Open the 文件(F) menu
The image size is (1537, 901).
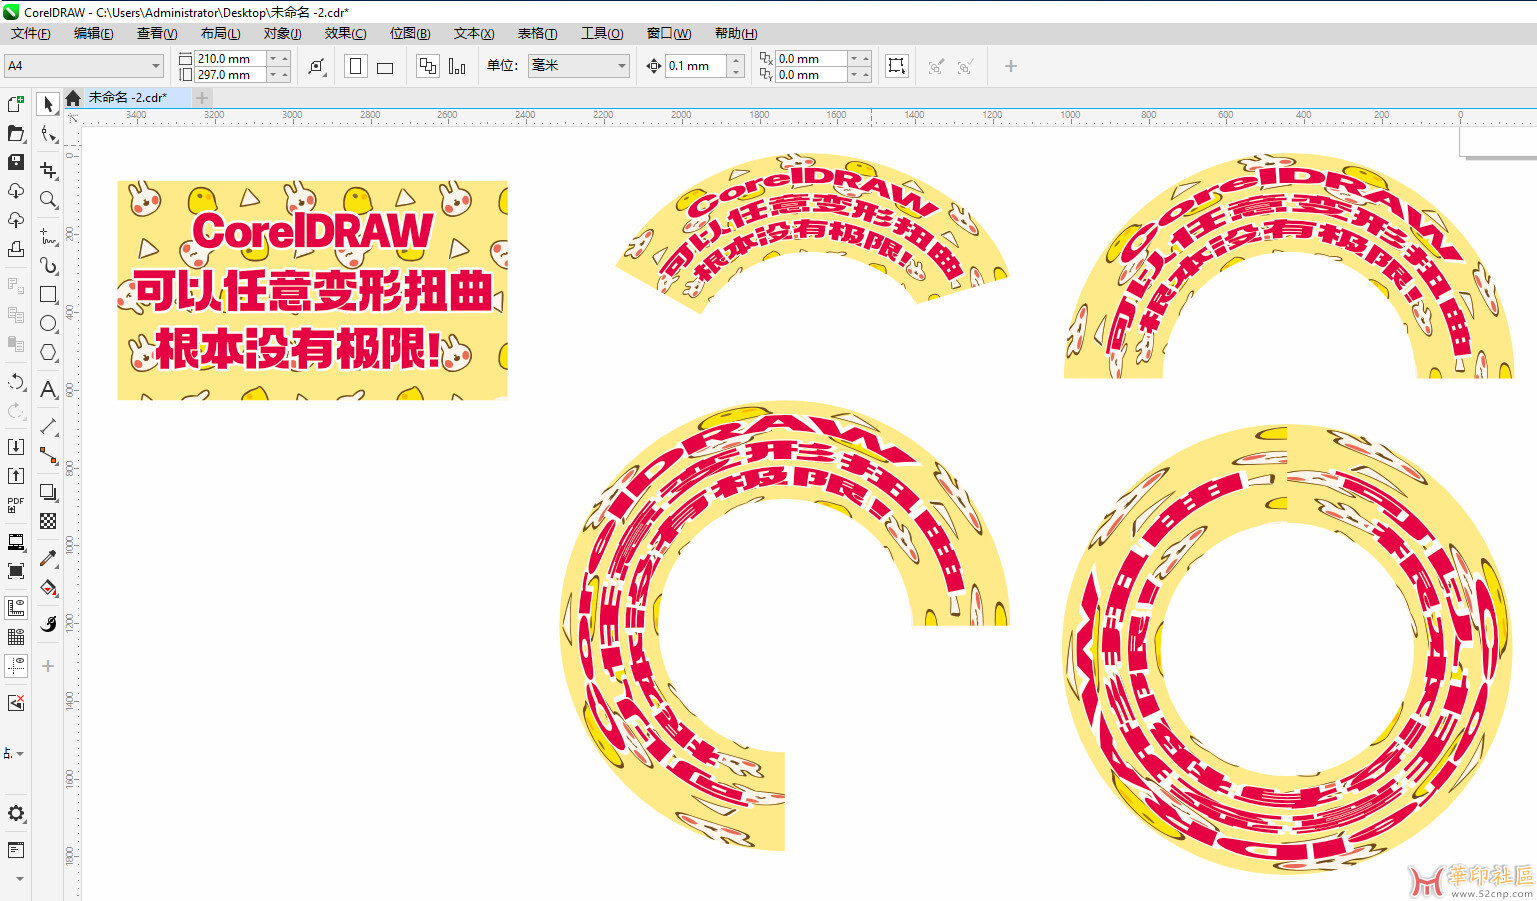click(x=31, y=33)
